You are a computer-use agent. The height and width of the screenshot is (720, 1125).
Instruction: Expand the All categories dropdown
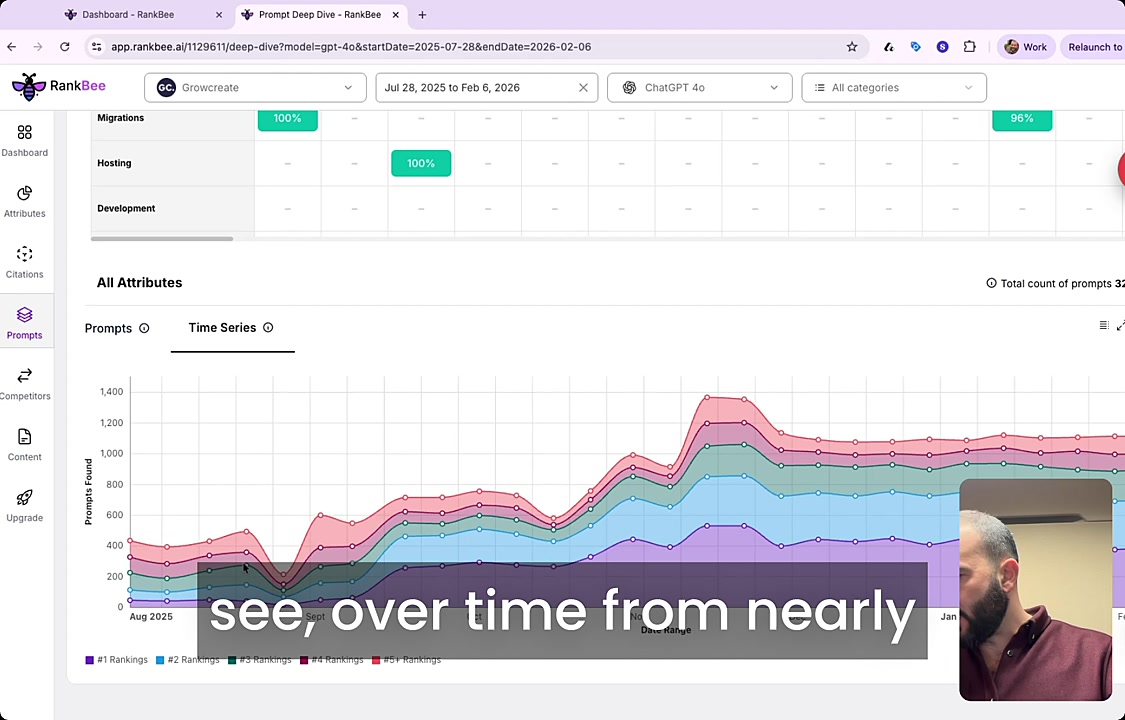tap(893, 88)
